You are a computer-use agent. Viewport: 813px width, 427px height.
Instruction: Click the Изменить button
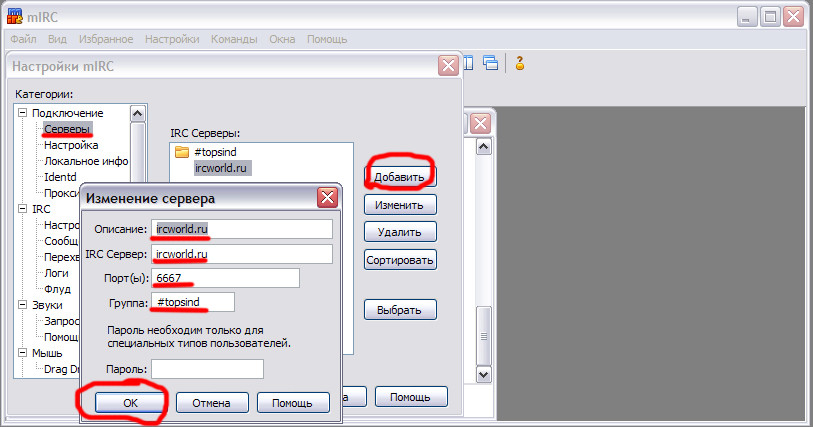click(400, 205)
